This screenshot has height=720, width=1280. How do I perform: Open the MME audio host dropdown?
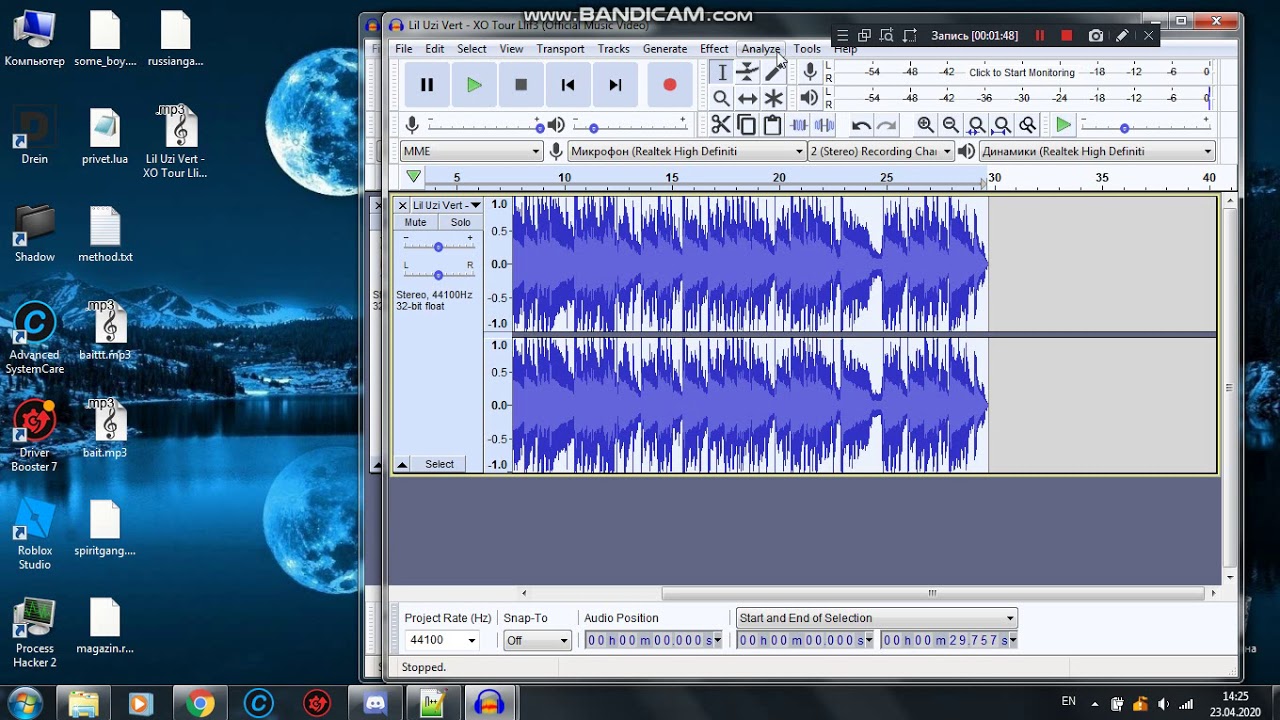[471, 151]
